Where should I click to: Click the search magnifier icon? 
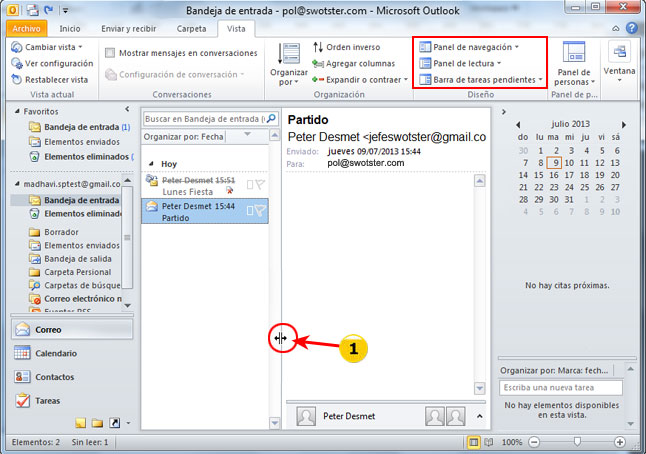(x=271, y=119)
